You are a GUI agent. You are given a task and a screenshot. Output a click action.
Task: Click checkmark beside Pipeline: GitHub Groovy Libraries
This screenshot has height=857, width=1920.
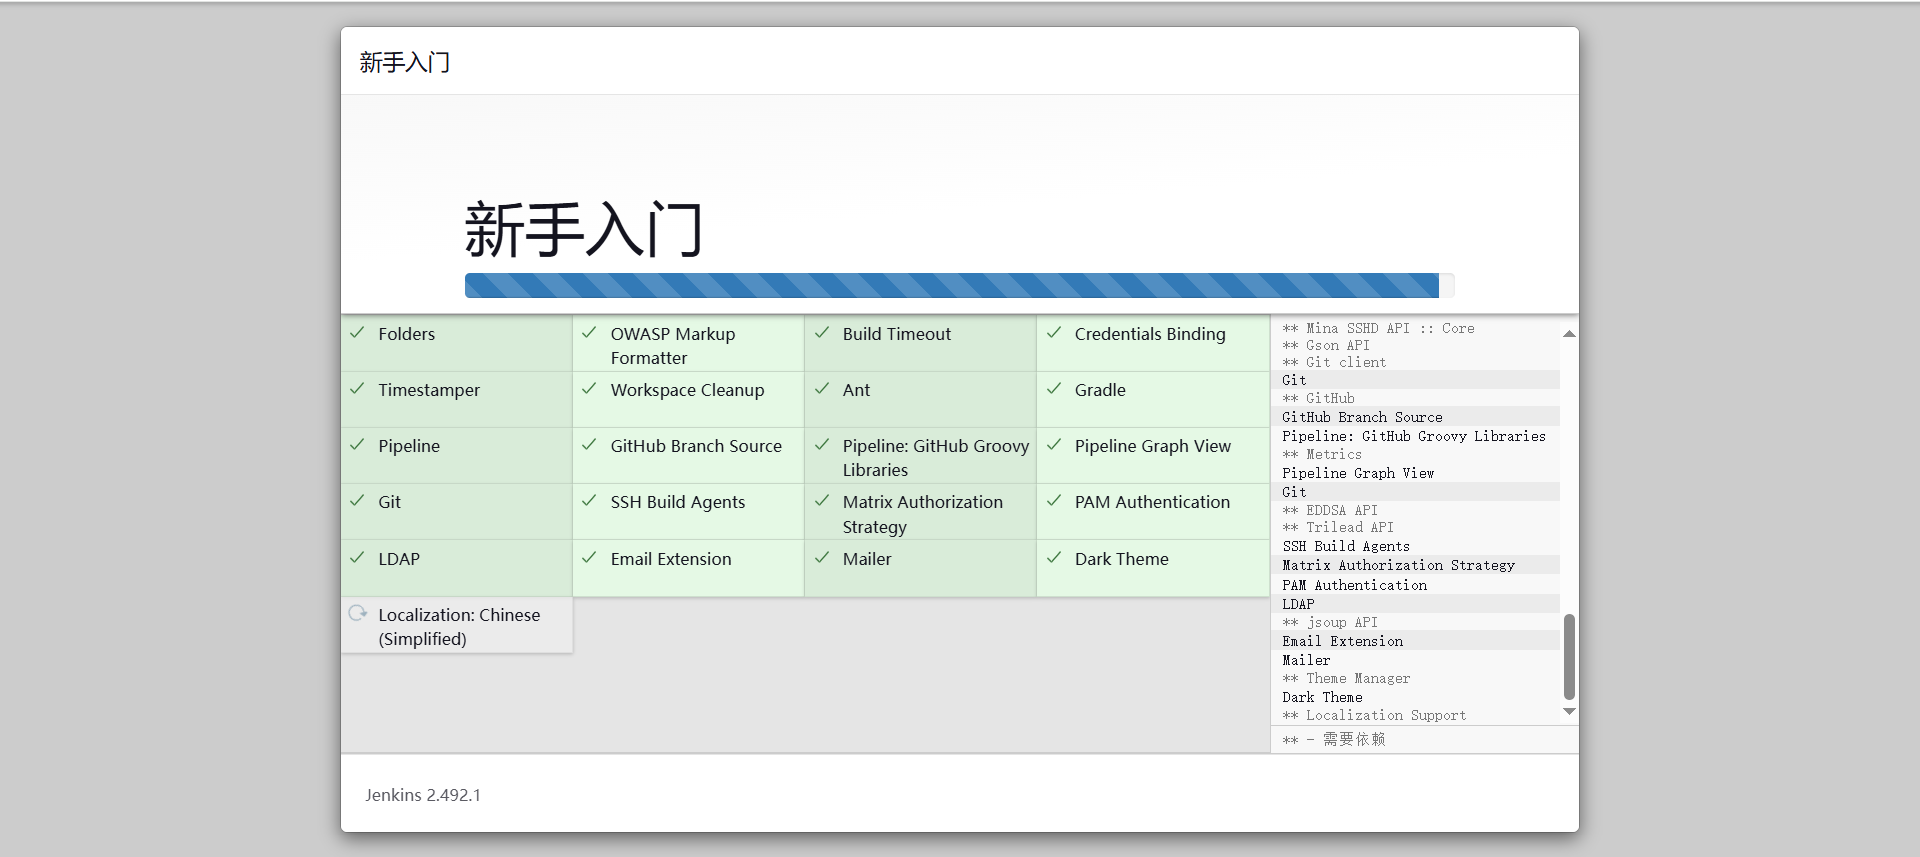coord(822,445)
